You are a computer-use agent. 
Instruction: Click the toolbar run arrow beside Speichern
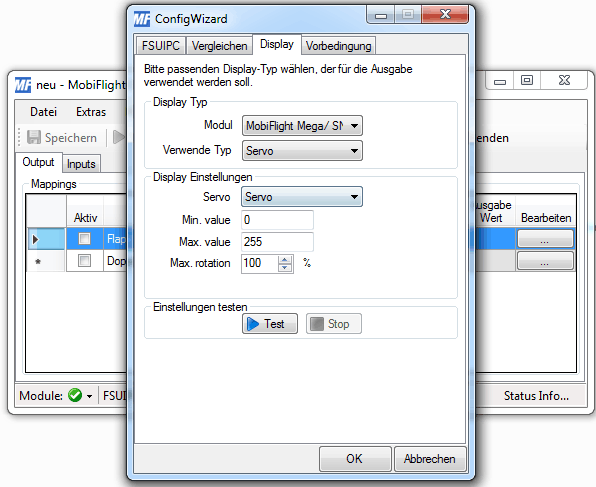(119, 137)
